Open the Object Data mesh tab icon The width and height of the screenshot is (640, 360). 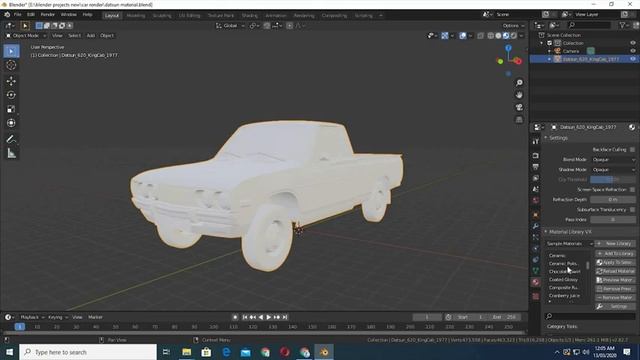point(536,271)
